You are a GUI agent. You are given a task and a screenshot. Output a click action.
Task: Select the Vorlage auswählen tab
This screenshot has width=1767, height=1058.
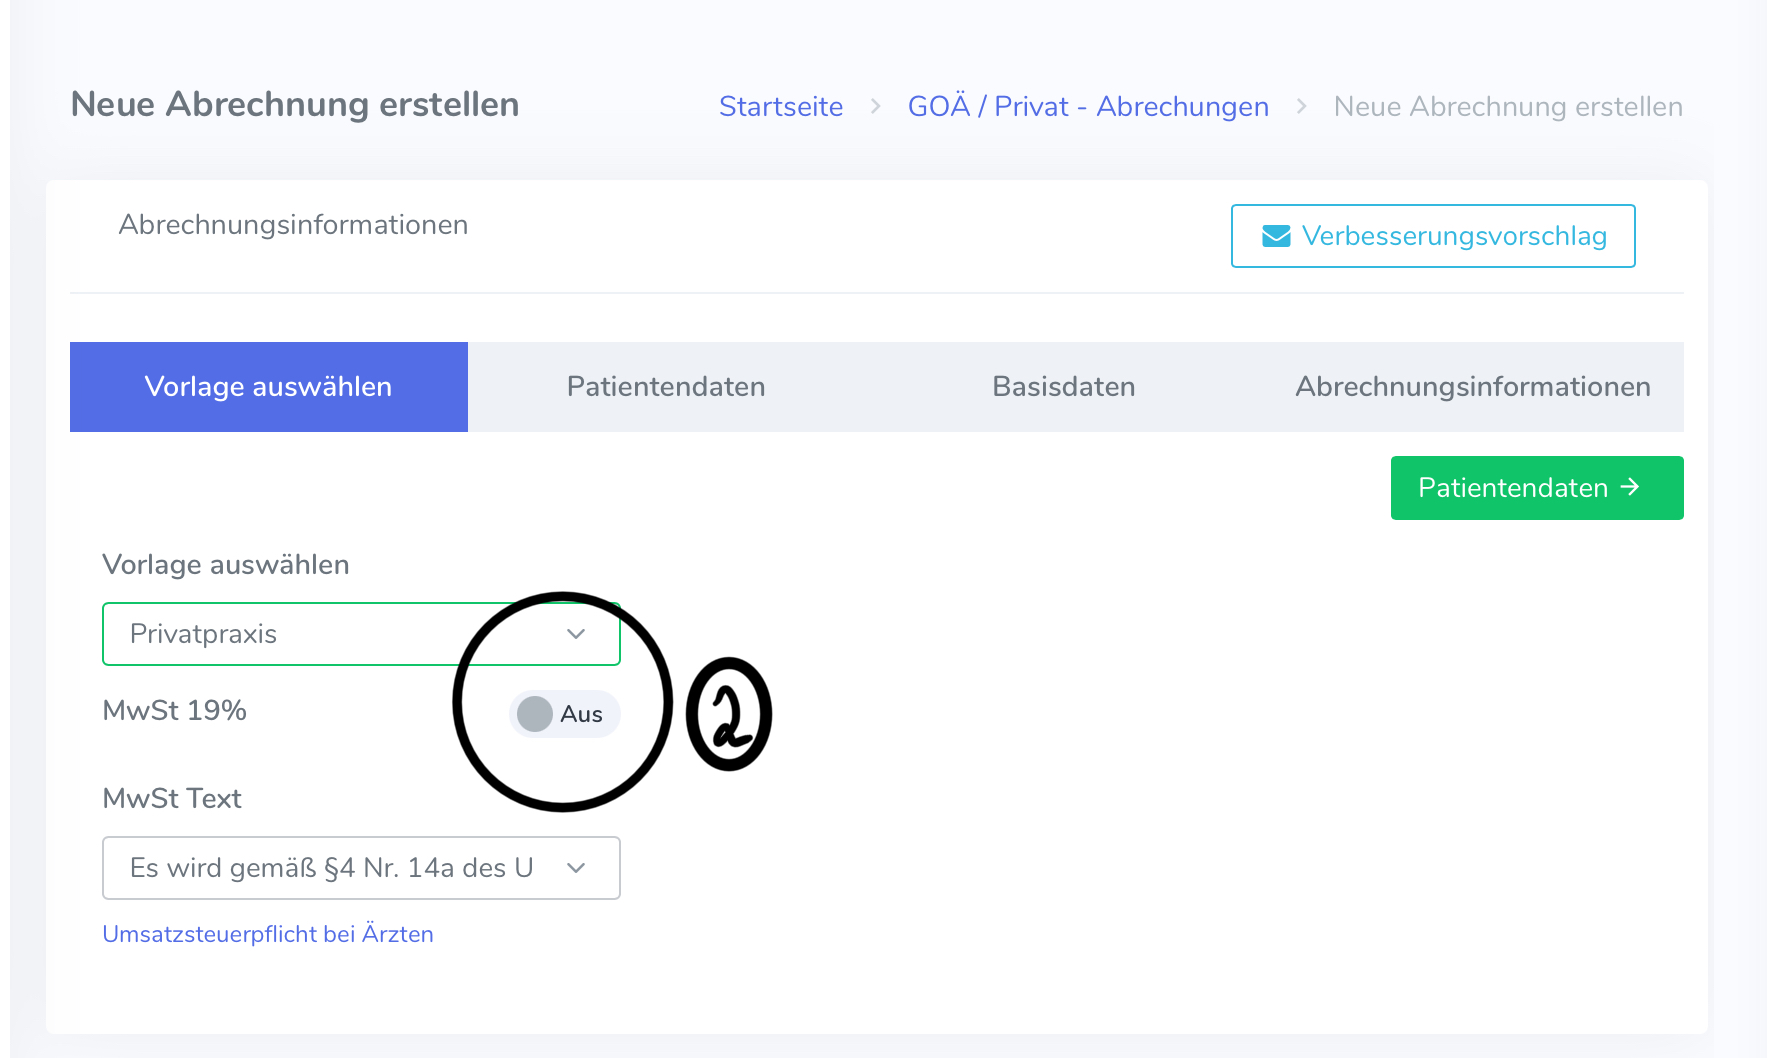pos(268,387)
